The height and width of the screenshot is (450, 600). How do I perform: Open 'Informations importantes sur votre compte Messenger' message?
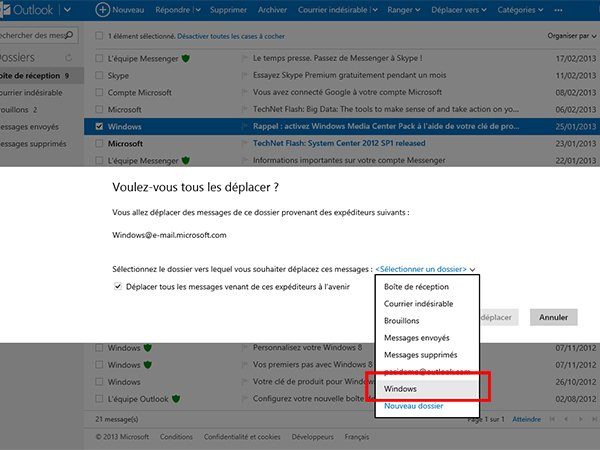tap(349, 160)
